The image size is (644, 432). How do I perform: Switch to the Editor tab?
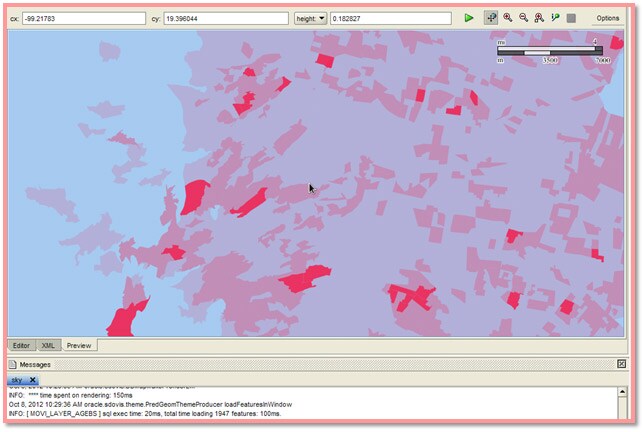coord(21,345)
